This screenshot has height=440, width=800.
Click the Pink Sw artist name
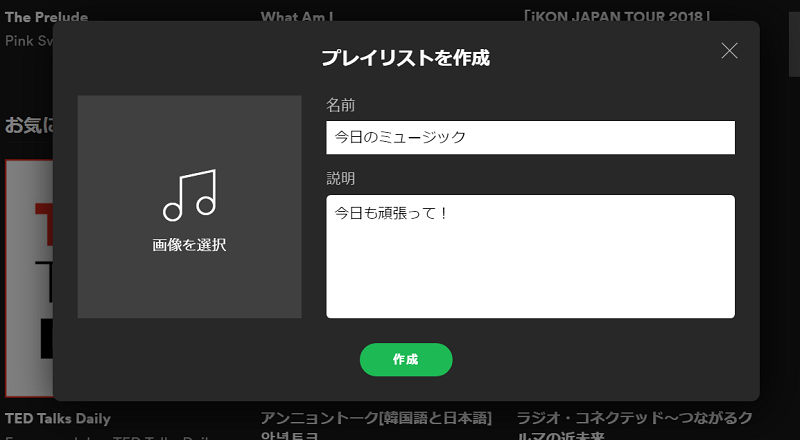pos(29,40)
